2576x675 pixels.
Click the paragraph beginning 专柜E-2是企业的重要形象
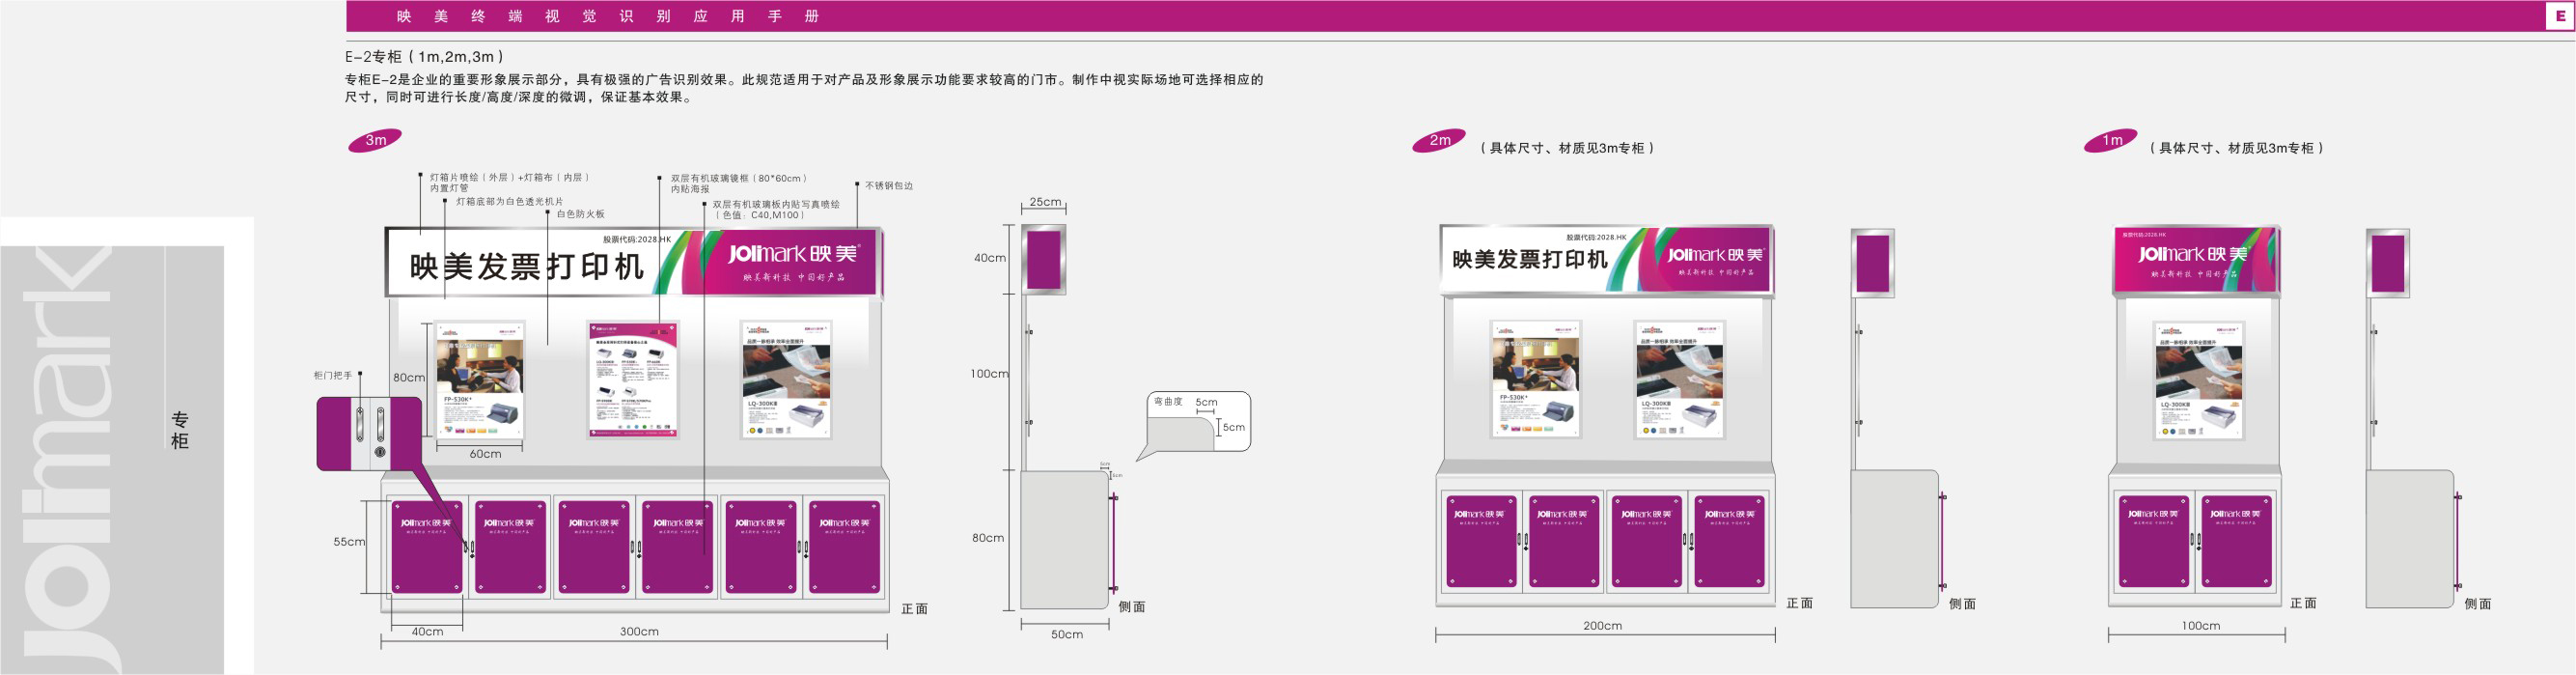pos(804,88)
